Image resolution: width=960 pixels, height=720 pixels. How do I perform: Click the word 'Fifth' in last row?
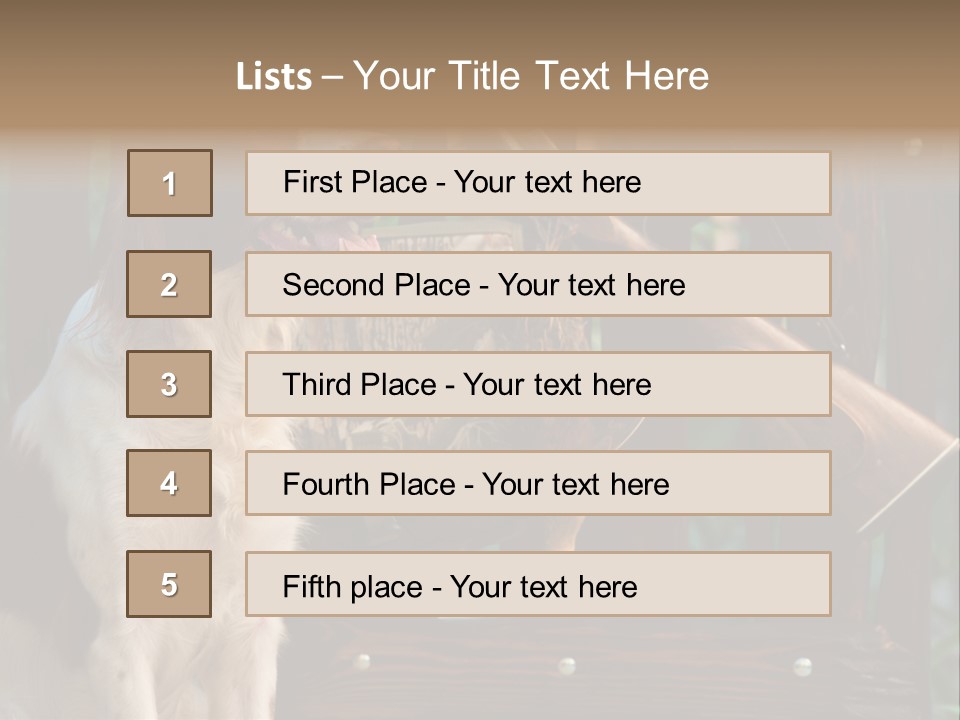pos(309,586)
